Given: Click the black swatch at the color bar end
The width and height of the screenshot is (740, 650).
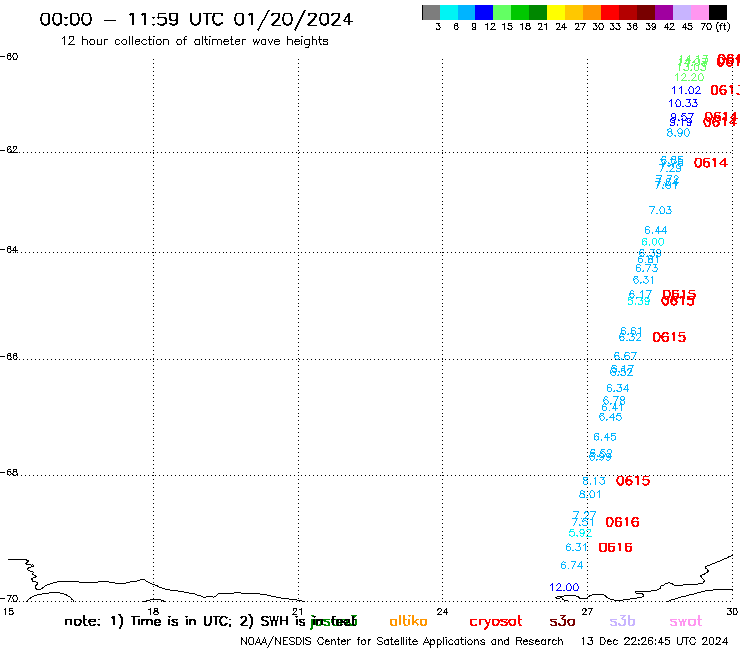Looking at the screenshot, I should (x=718, y=12).
